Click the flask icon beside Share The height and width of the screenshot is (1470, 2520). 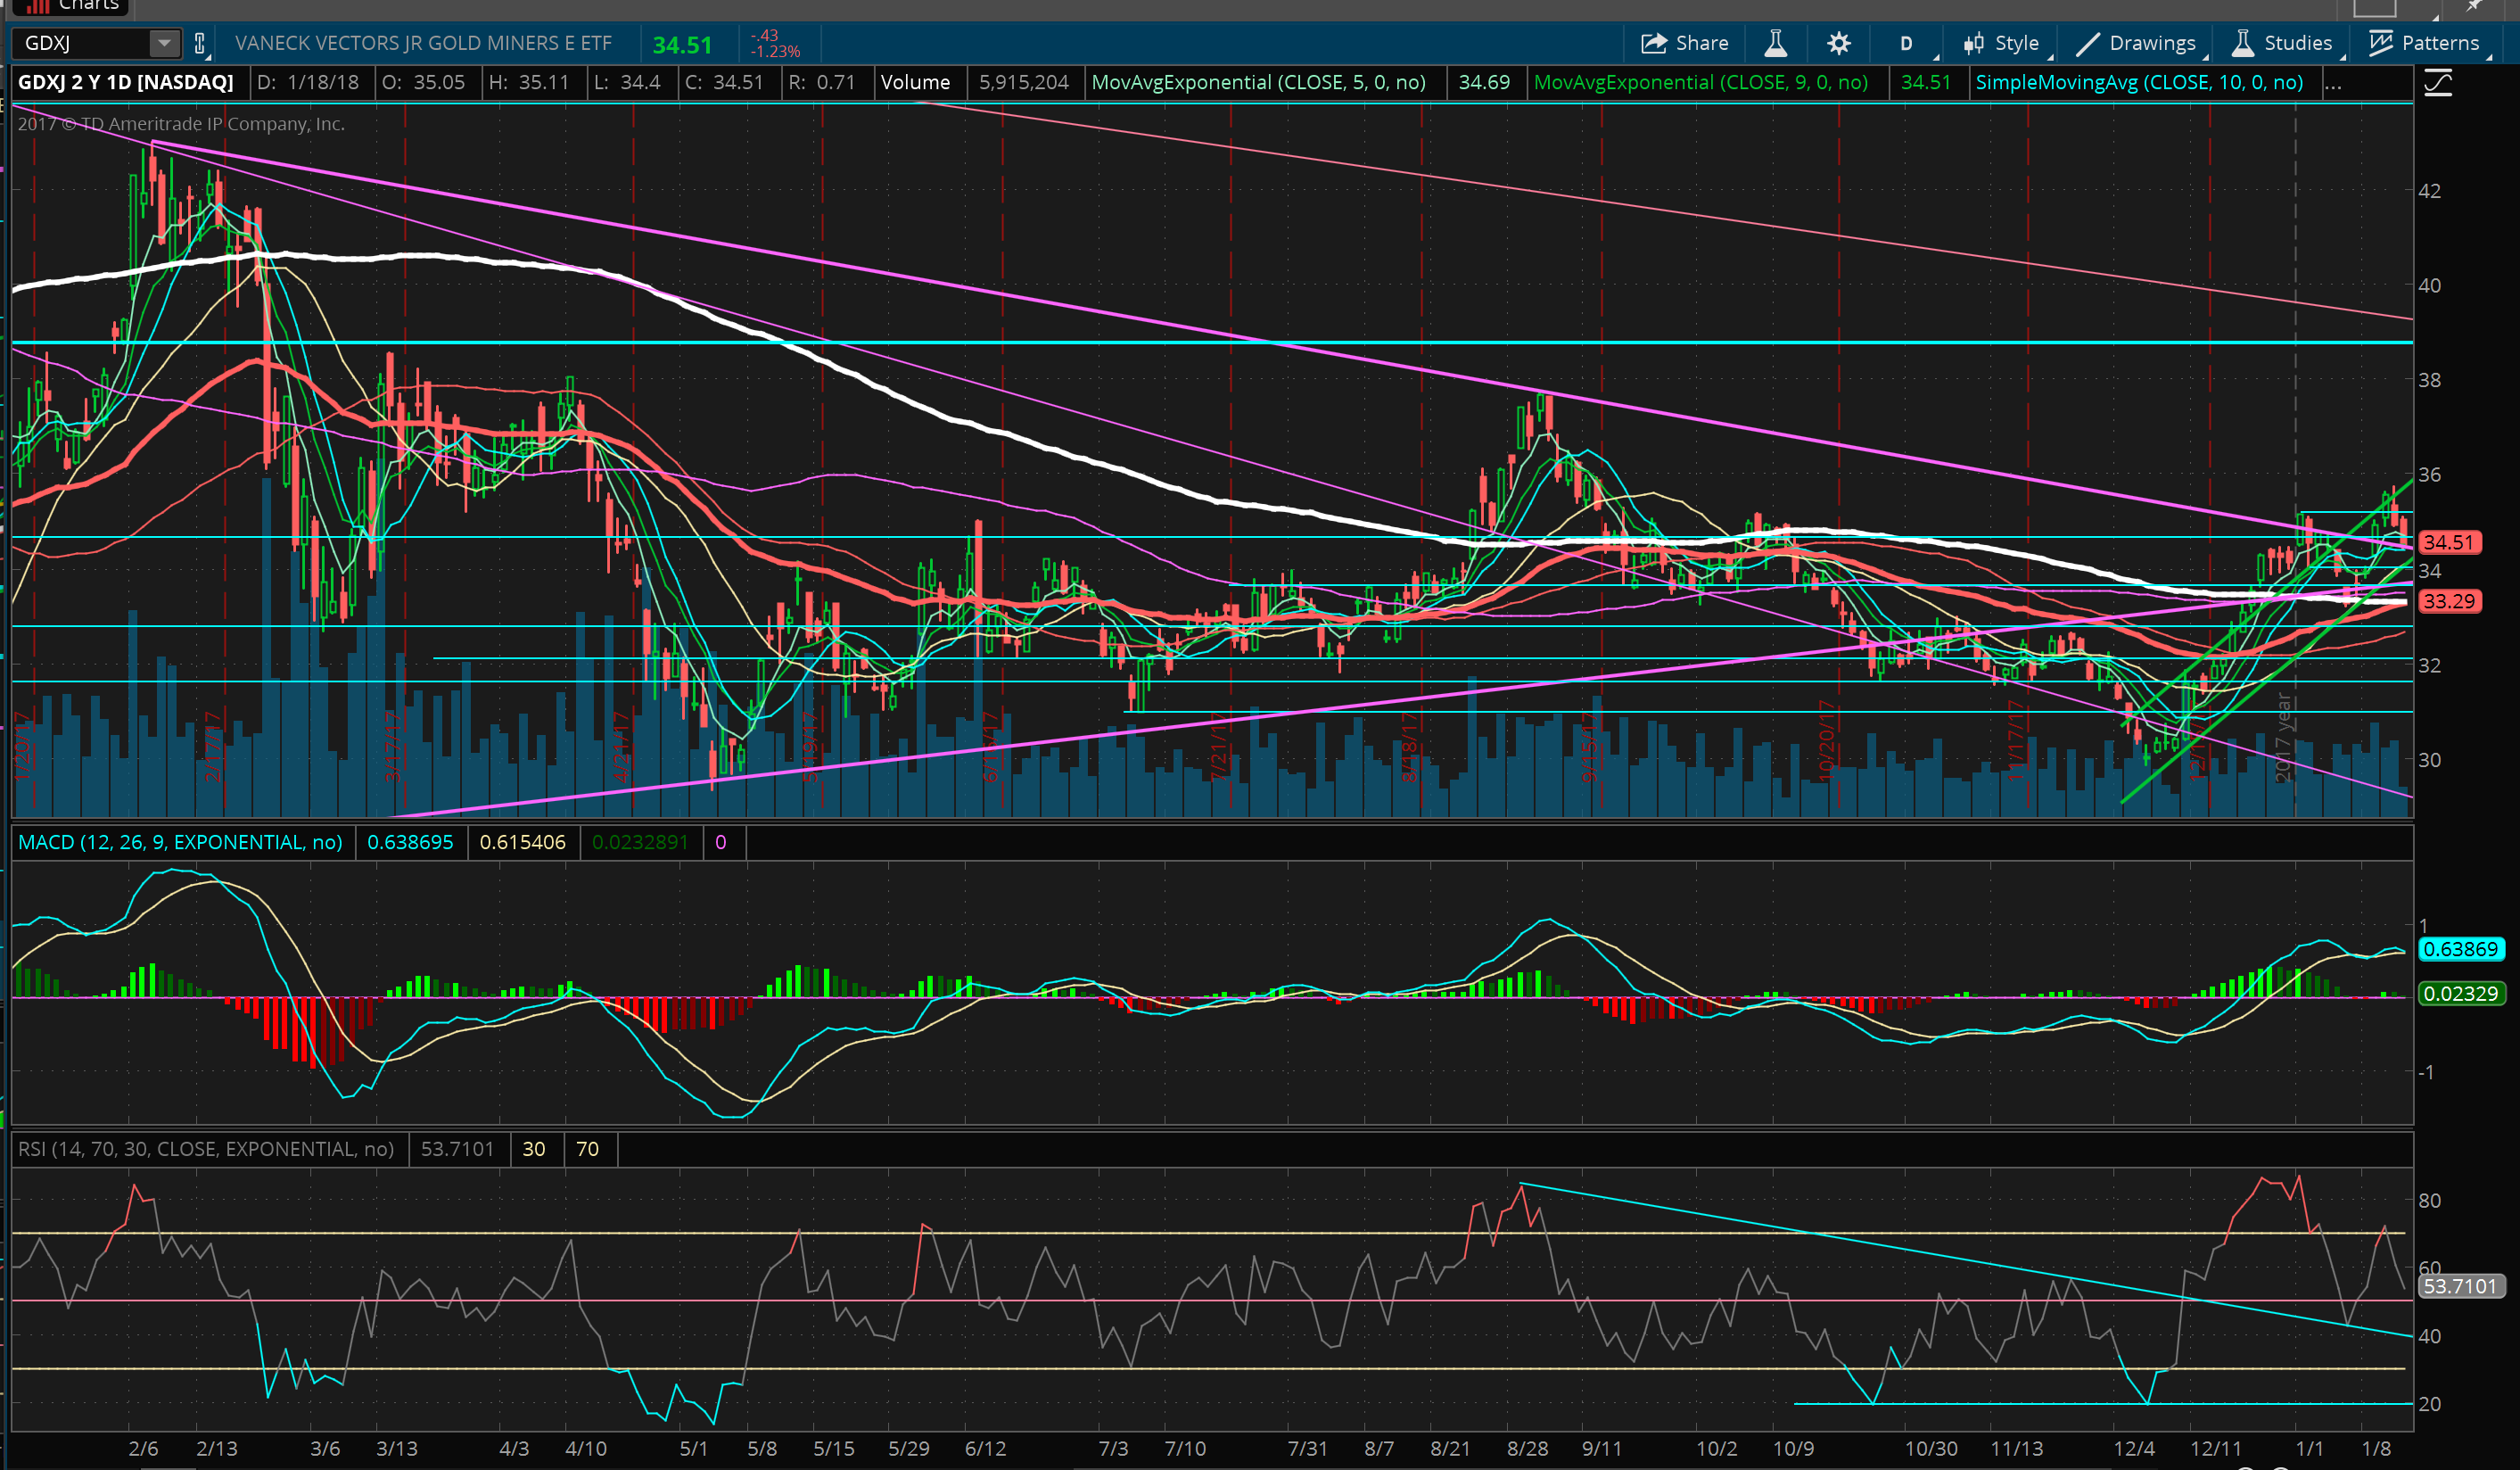click(x=1775, y=43)
